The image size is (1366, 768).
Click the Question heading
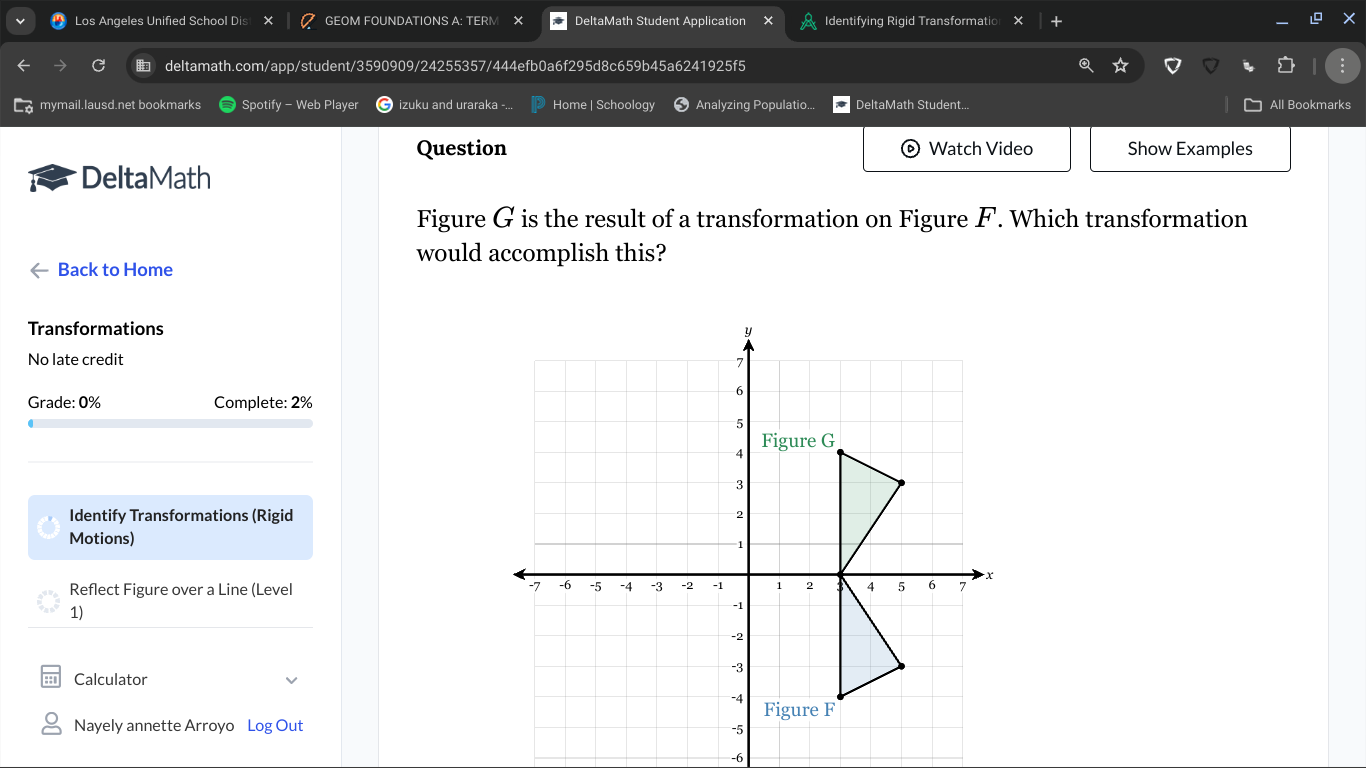coord(461,148)
